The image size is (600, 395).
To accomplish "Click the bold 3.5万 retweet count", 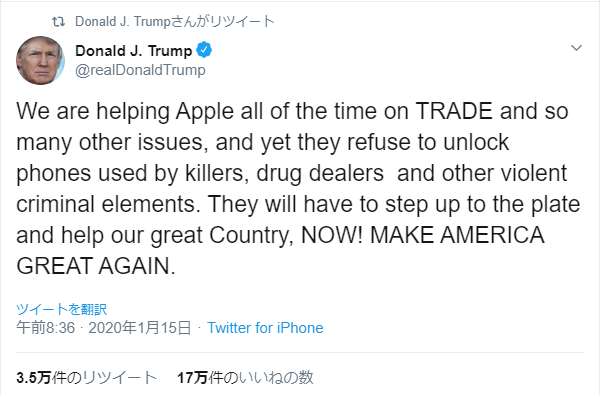I will tap(34, 378).
